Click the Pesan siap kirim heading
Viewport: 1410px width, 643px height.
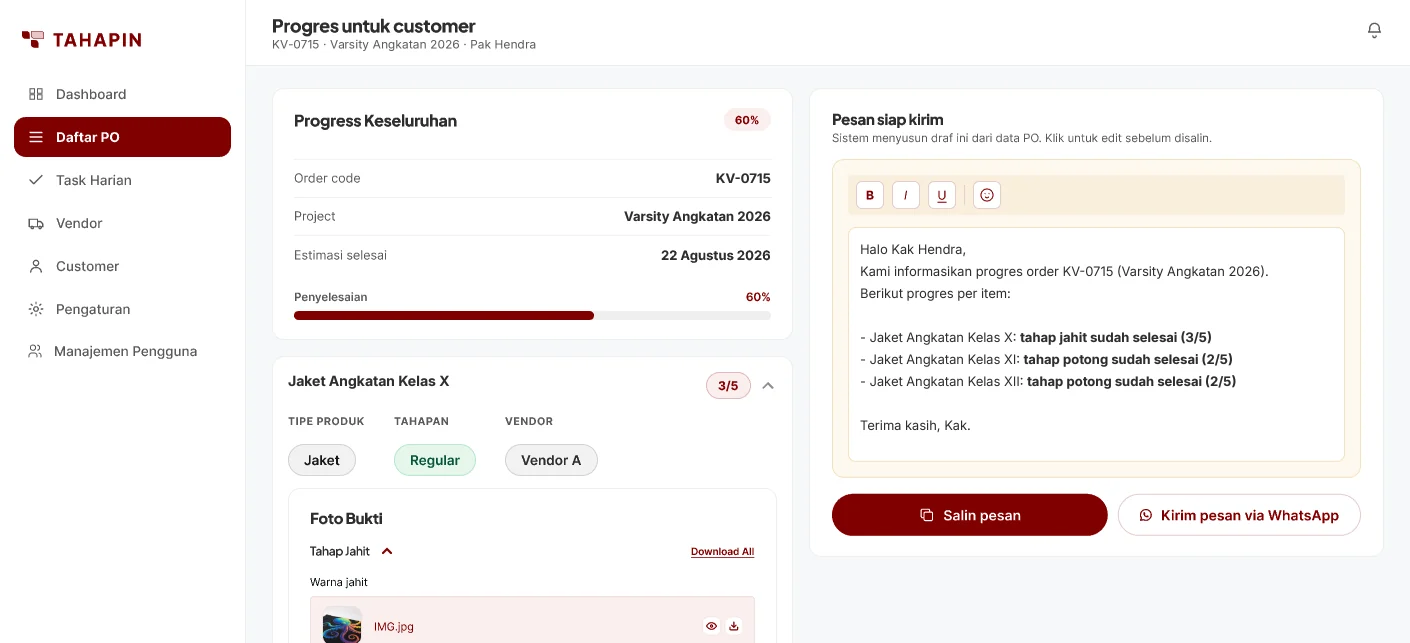coord(888,120)
